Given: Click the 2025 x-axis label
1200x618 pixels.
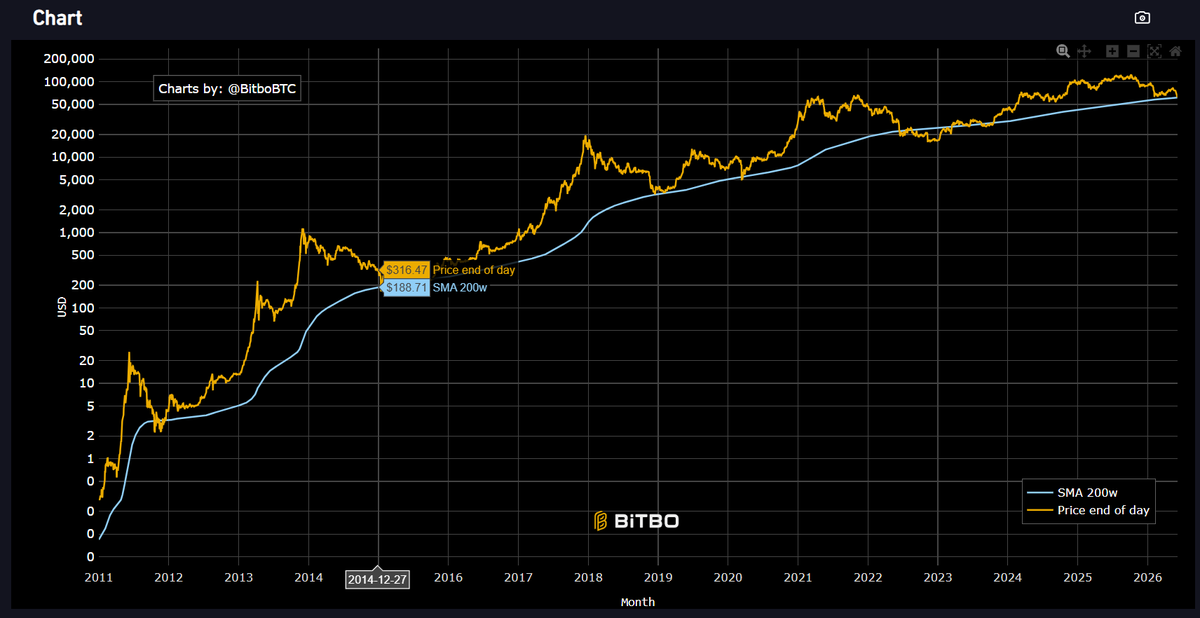Looking at the screenshot, I should click(1078, 577).
